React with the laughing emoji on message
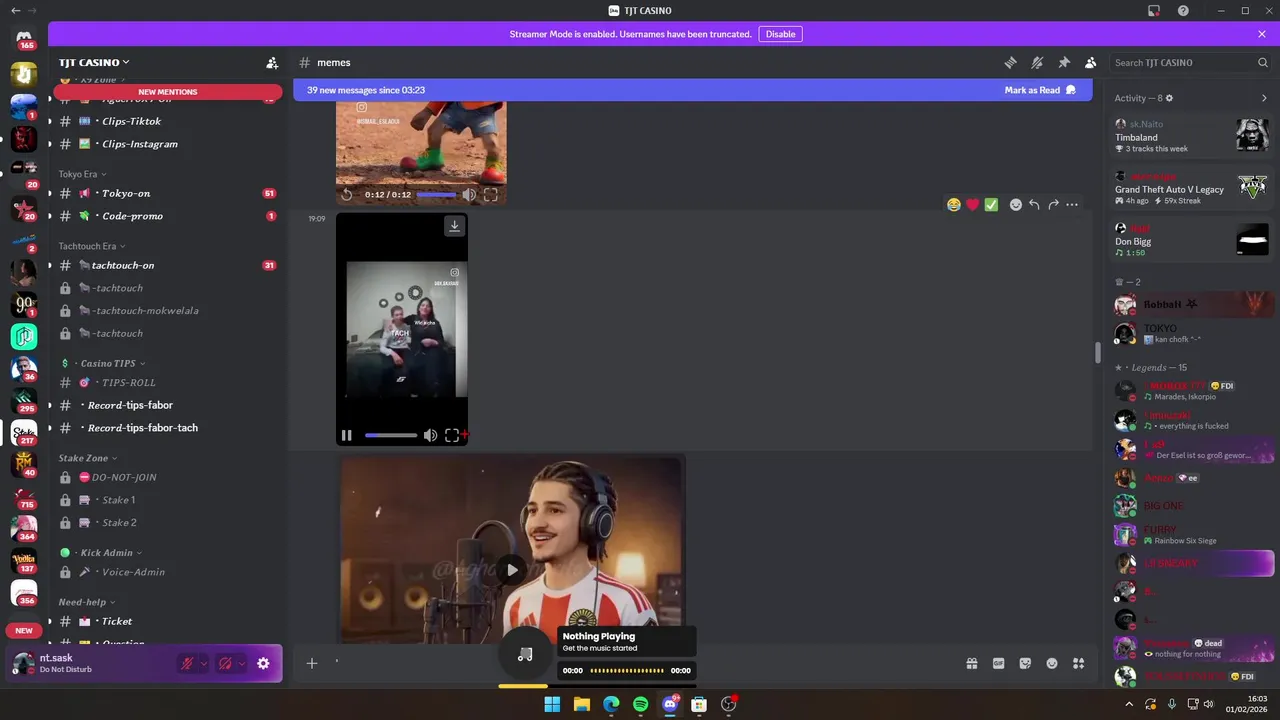This screenshot has height=720, width=1280. point(954,205)
